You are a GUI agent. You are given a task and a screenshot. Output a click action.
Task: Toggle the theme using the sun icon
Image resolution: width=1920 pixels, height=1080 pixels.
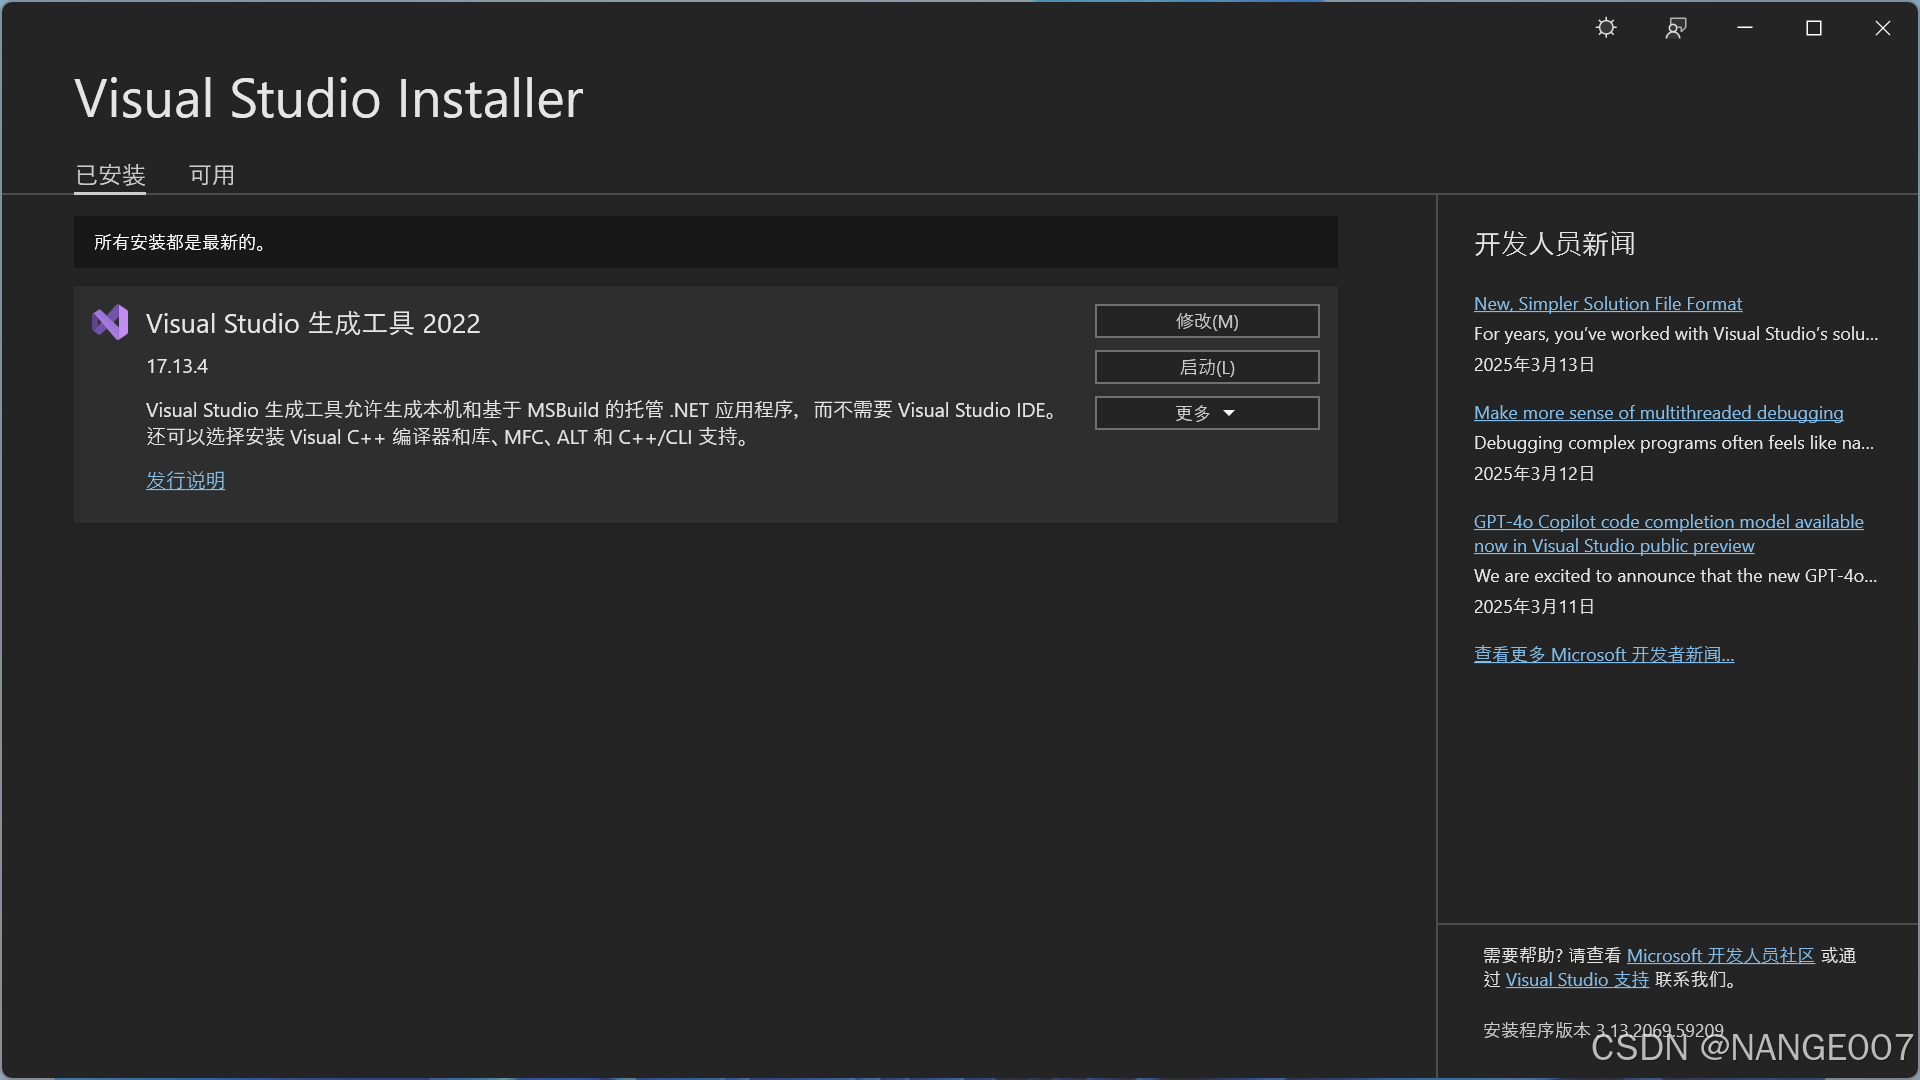[x=1606, y=28]
